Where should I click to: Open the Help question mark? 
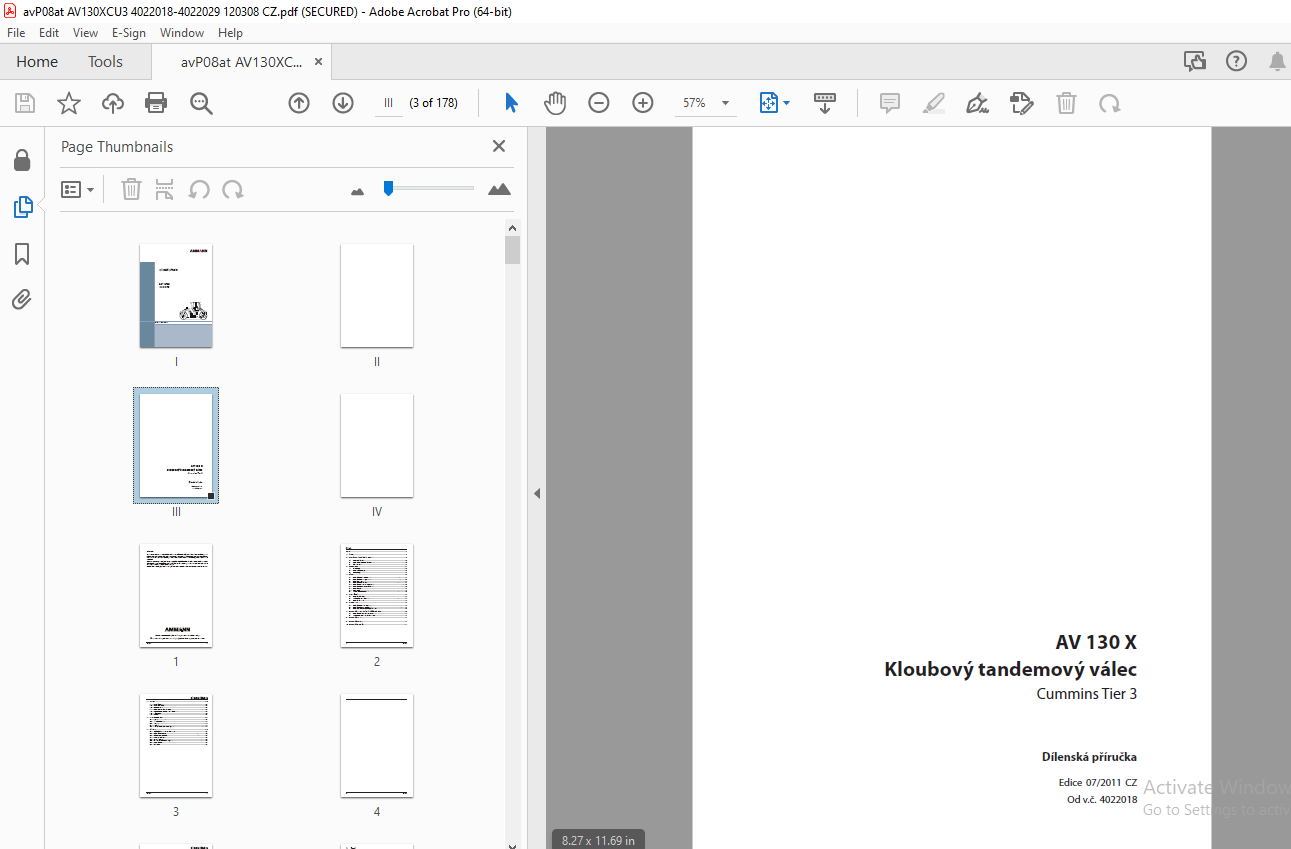tap(1237, 62)
